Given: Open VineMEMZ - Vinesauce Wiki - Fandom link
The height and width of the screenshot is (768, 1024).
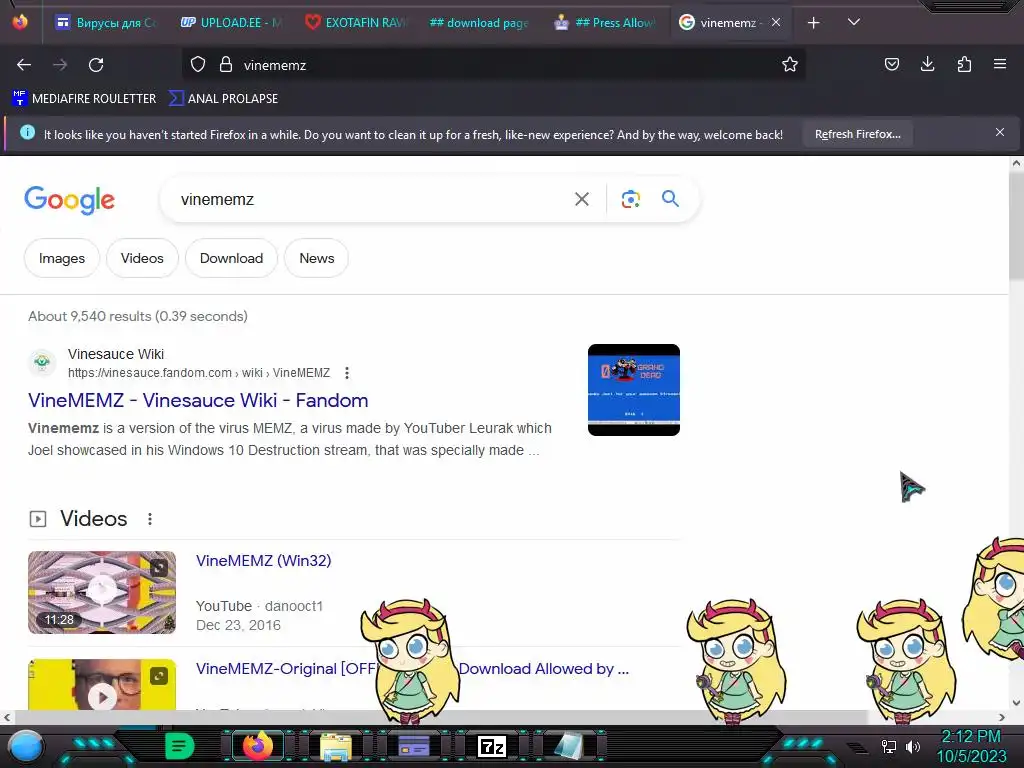Looking at the screenshot, I should [198, 400].
